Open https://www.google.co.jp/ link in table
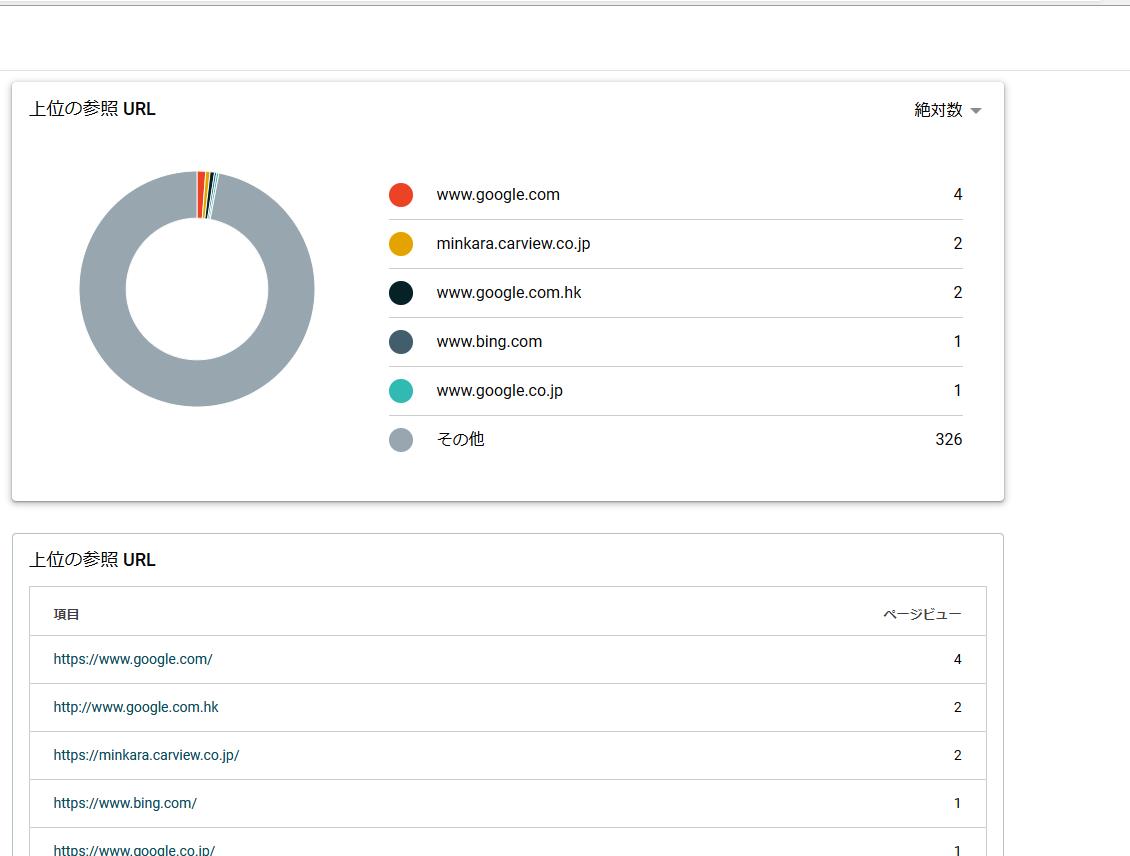 (x=134, y=850)
